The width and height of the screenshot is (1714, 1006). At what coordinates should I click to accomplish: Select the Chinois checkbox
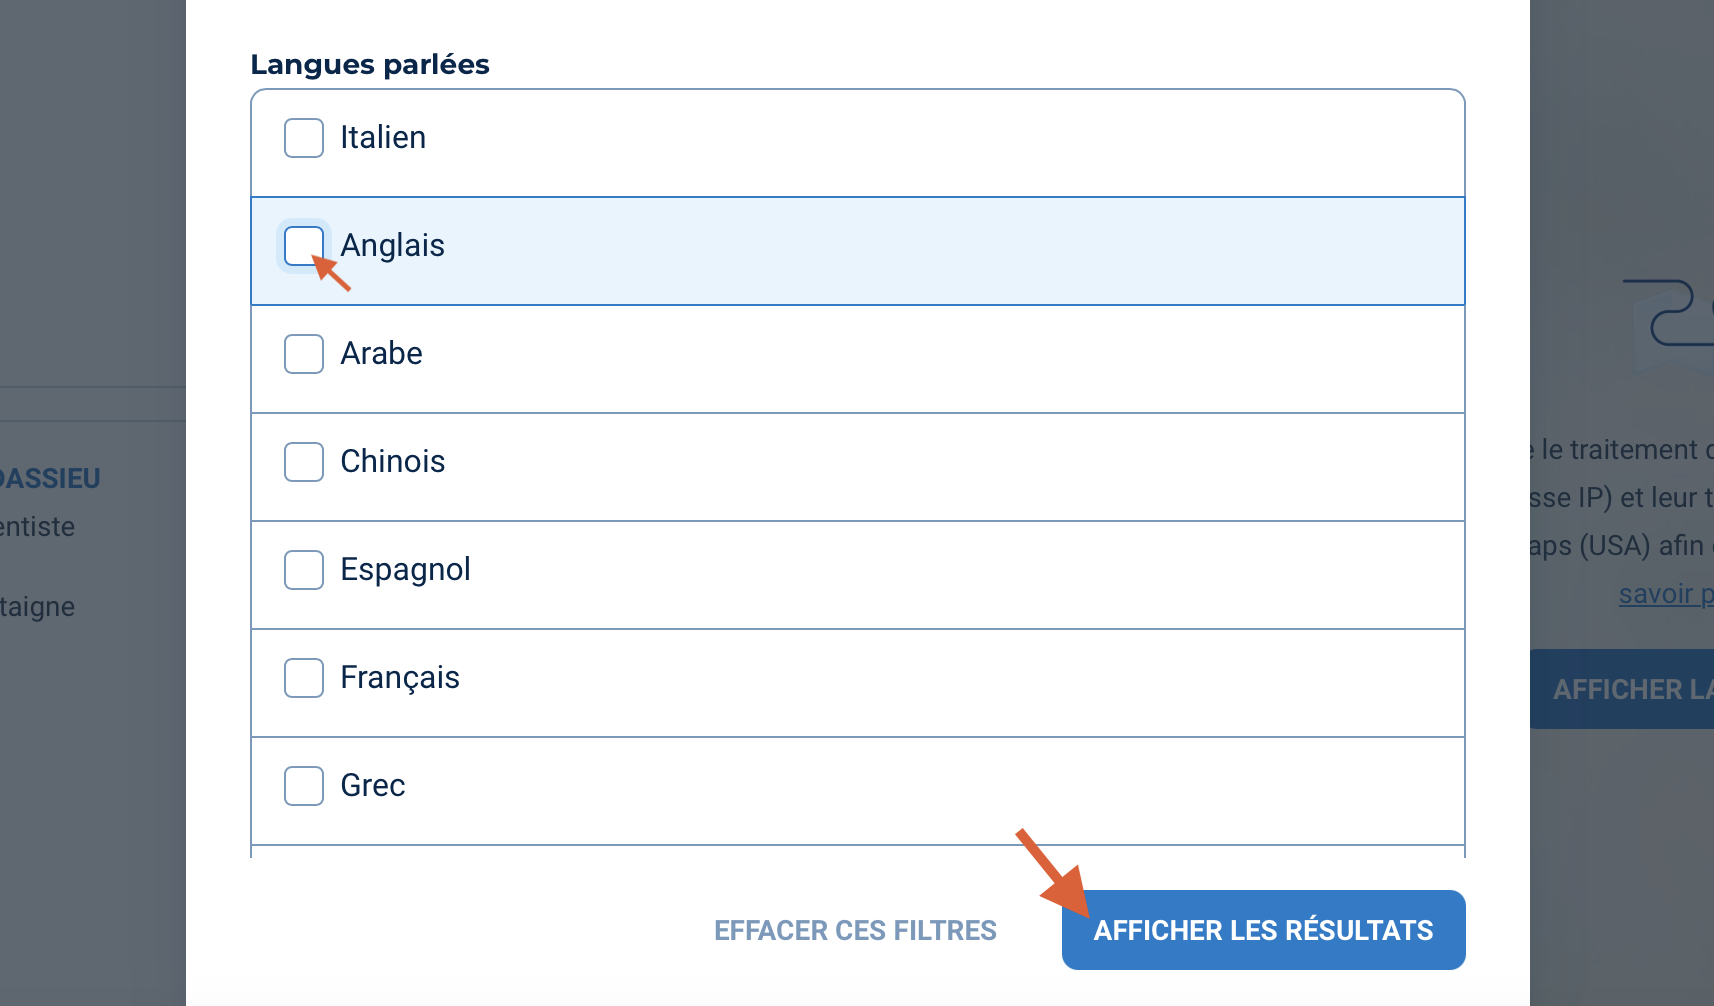[x=304, y=462]
